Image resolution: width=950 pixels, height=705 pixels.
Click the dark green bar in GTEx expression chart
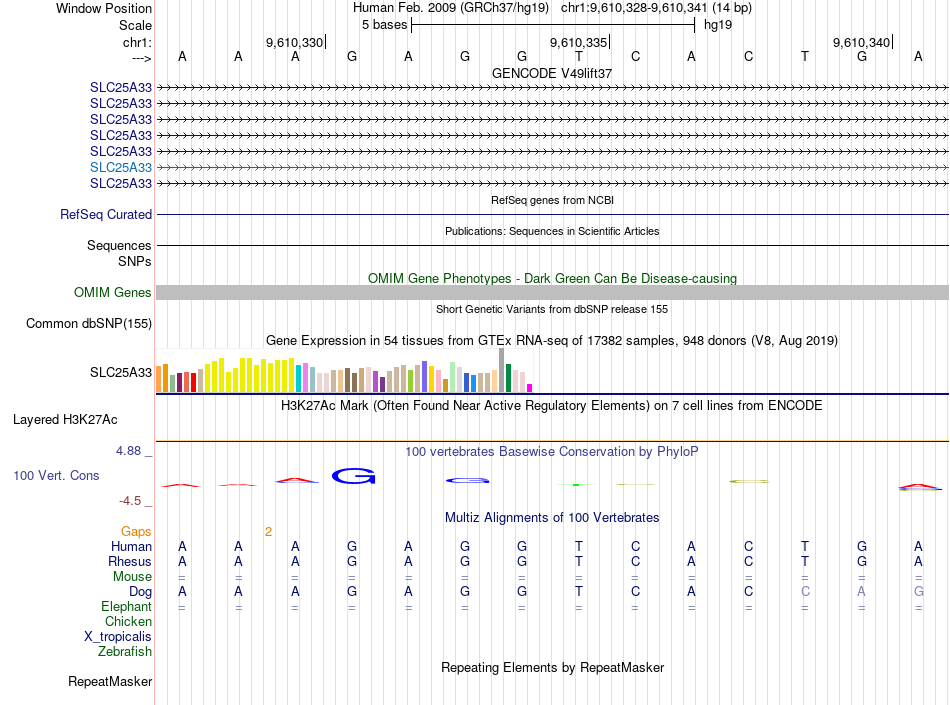(x=508, y=378)
